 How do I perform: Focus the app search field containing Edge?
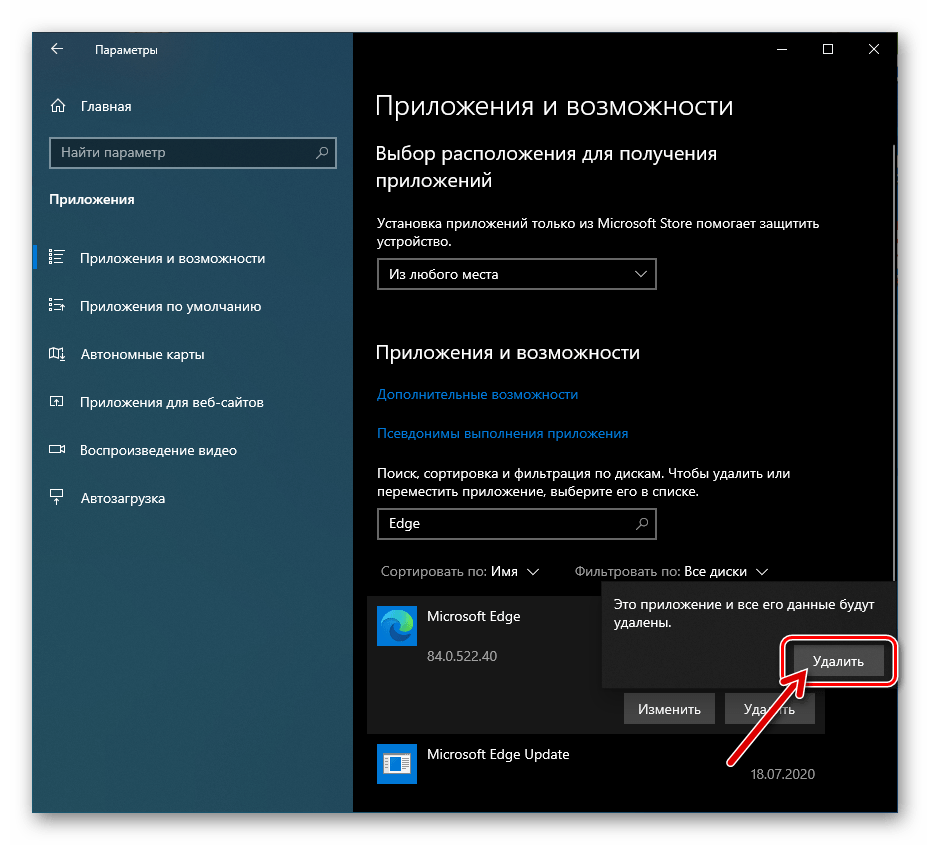point(517,524)
